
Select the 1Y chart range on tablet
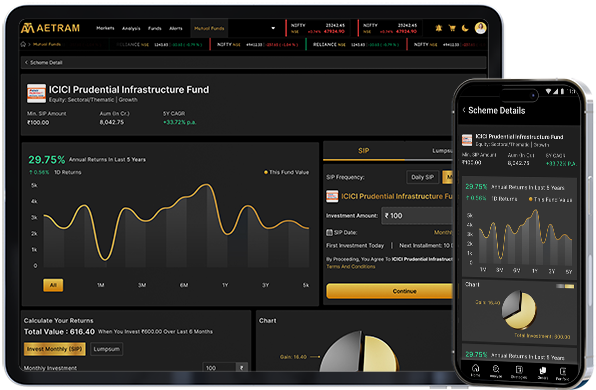click(225, 285)
